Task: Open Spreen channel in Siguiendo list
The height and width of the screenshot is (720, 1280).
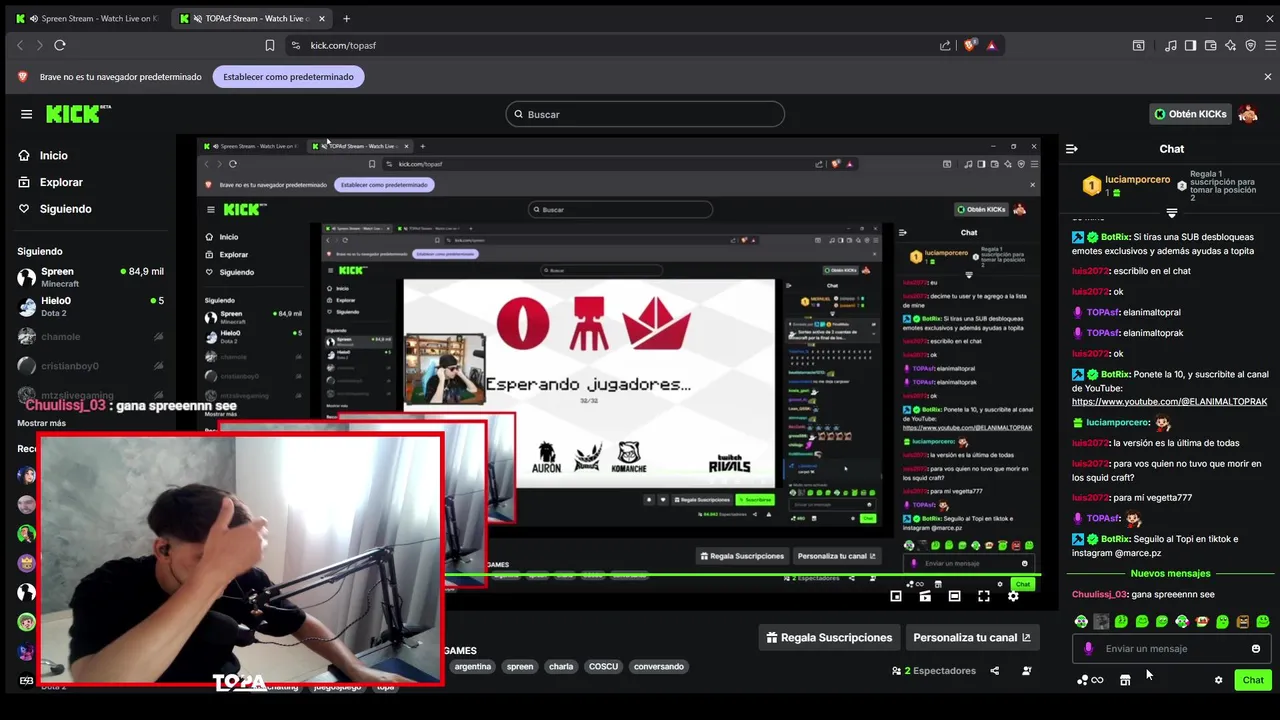Action: coord(90,277)
